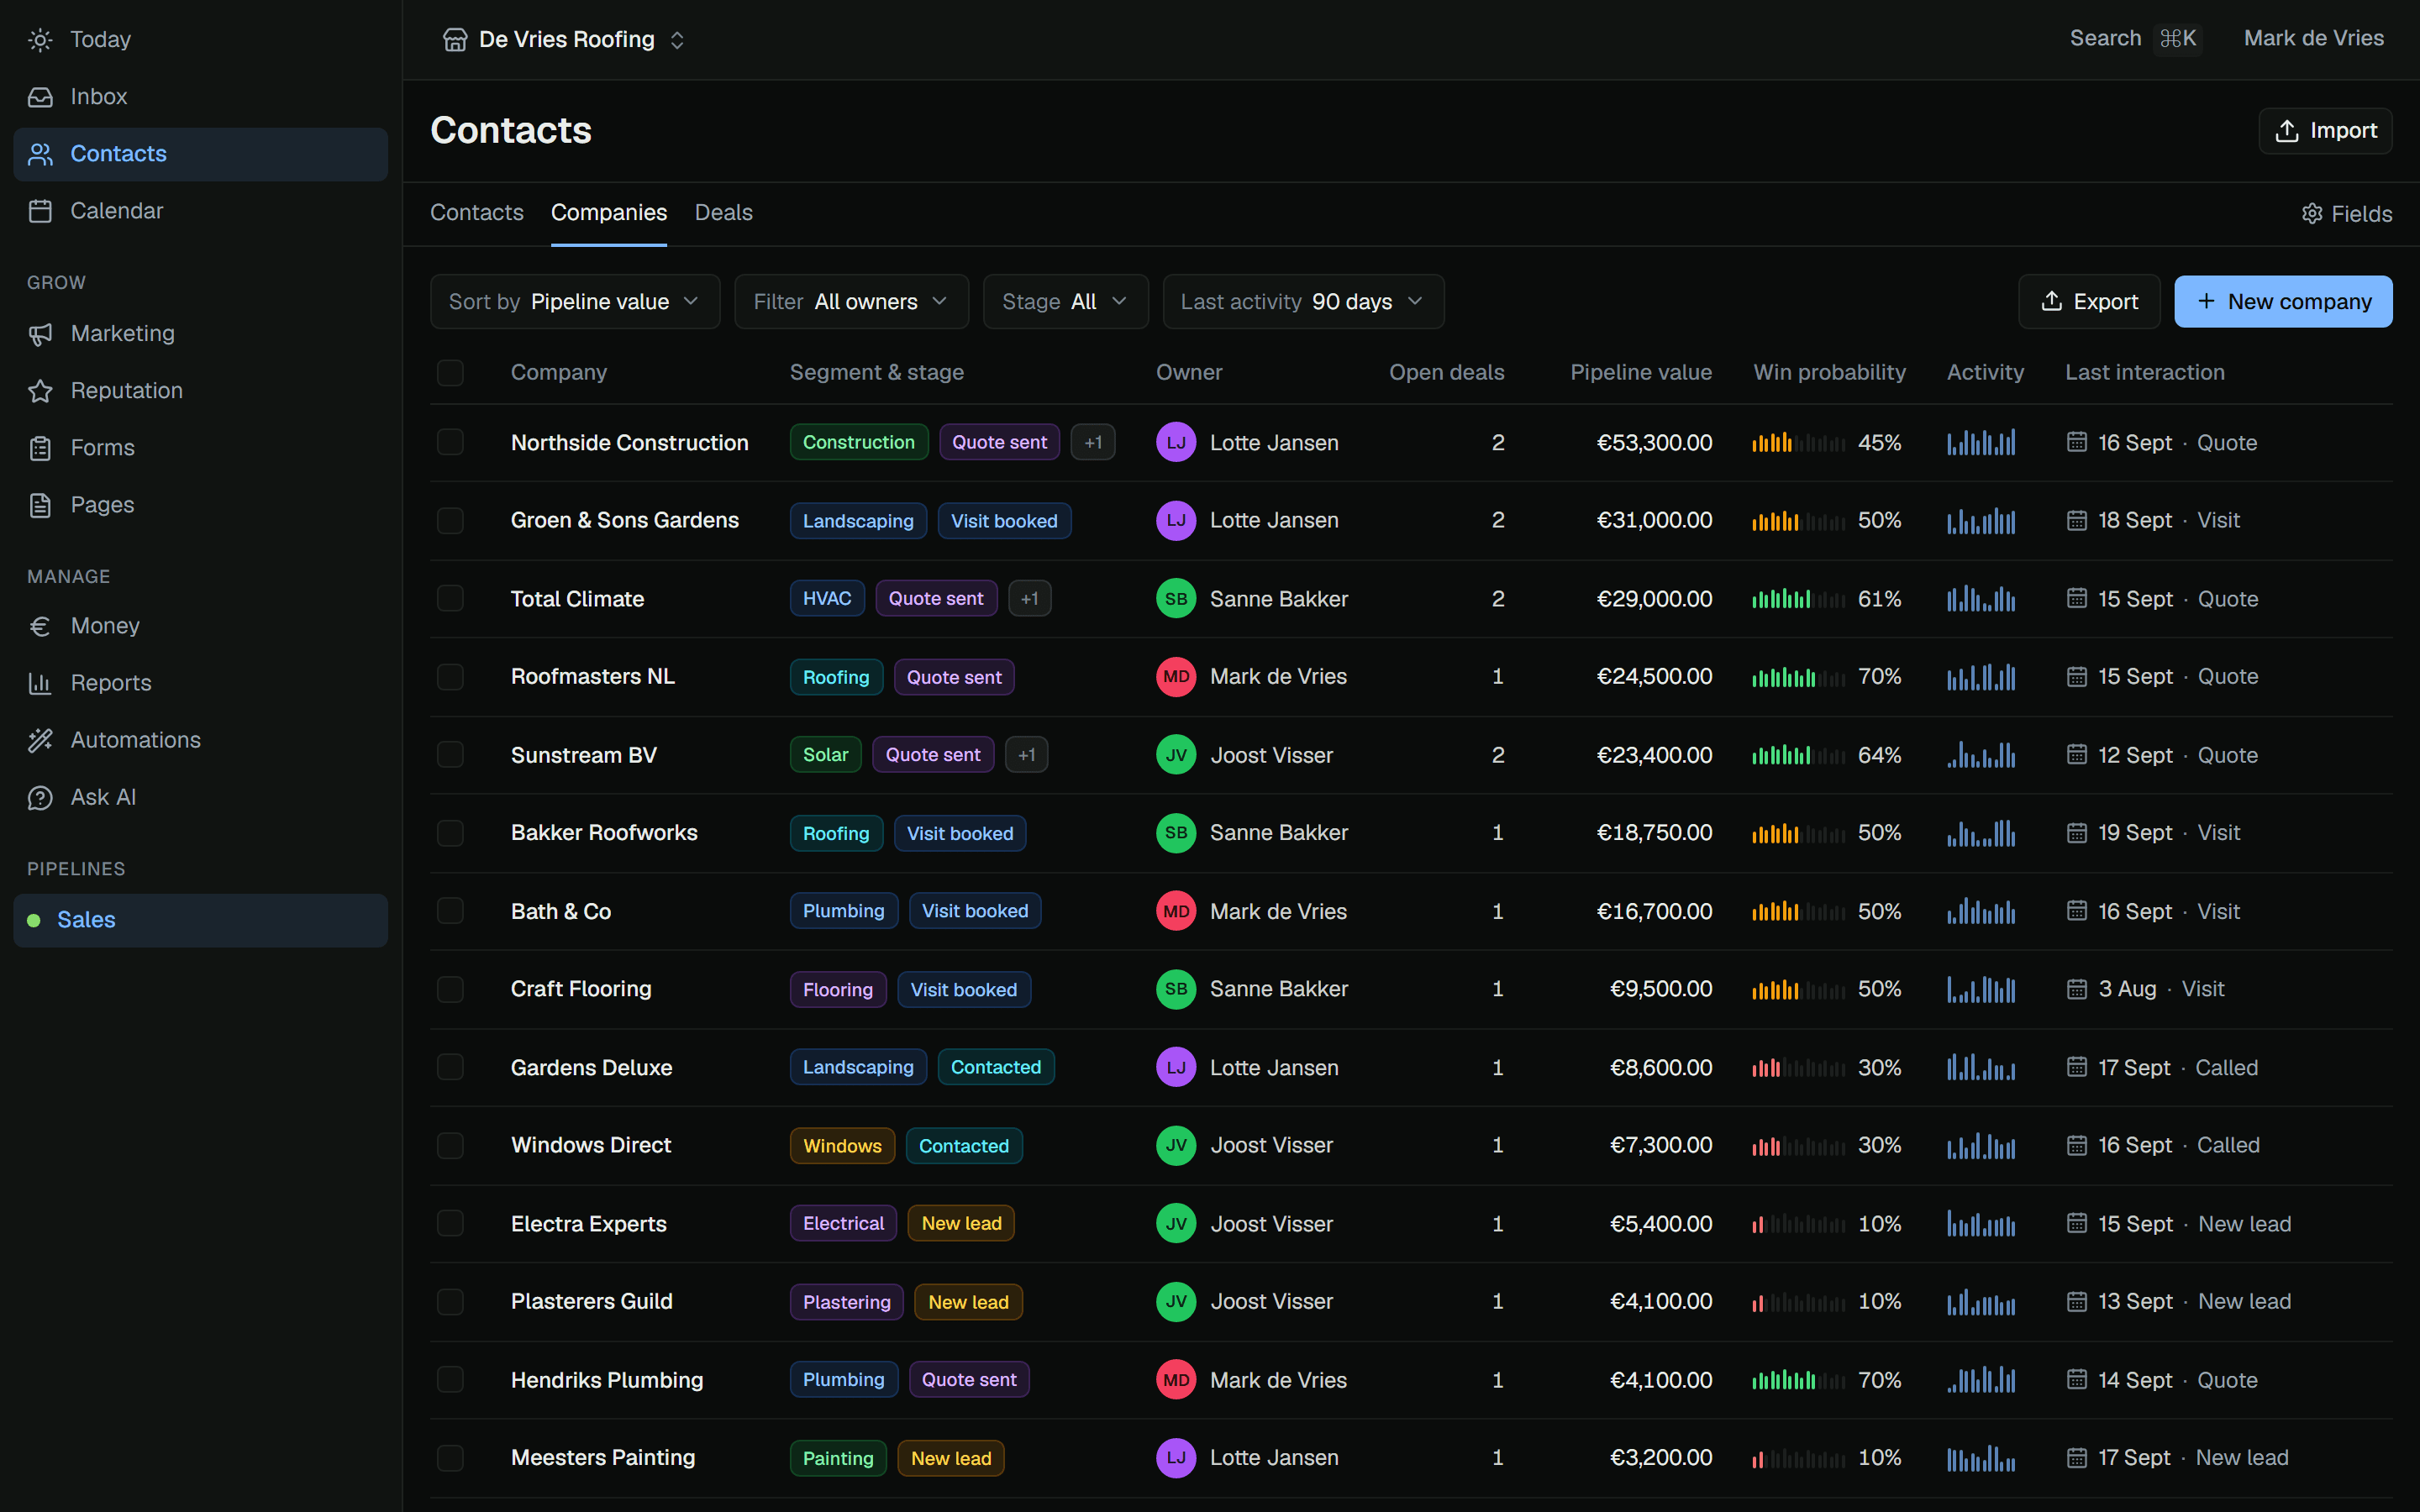Click the Reports bar chart icon
Image resolution: width=2420 pixels, height=1512 pixels.
(40, 683)
